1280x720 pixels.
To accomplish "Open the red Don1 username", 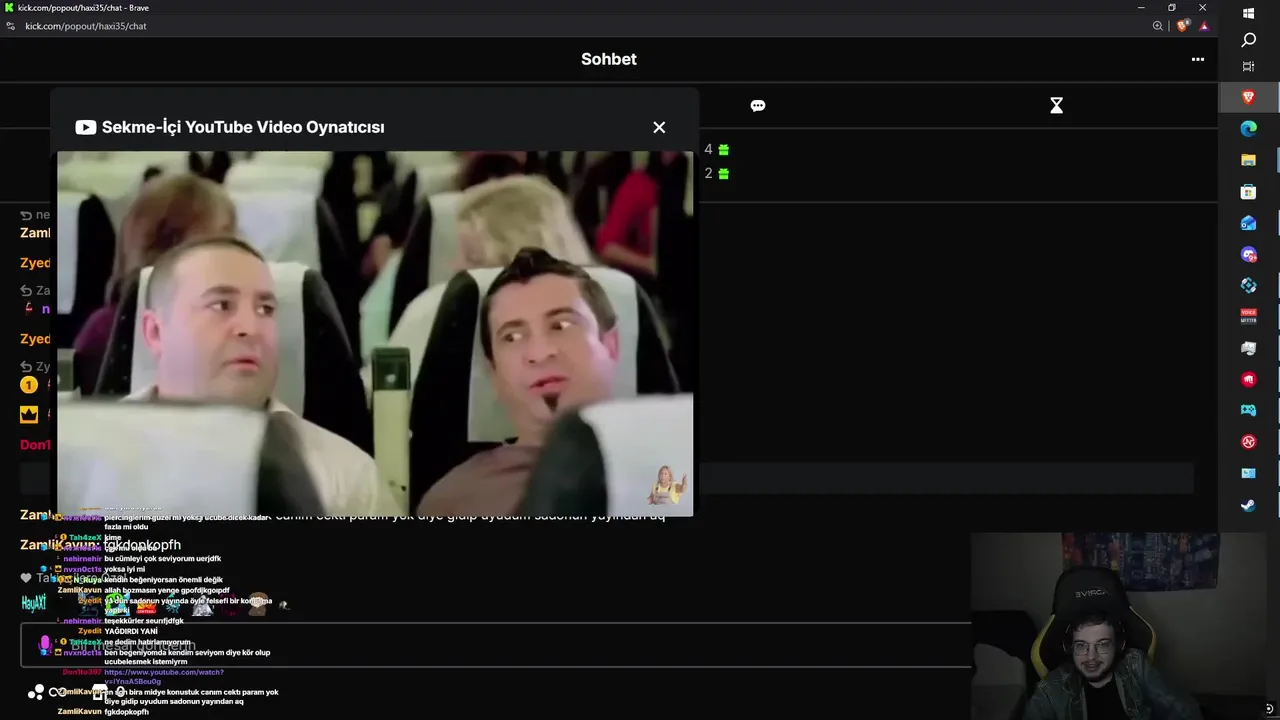I will pos(35,445).
